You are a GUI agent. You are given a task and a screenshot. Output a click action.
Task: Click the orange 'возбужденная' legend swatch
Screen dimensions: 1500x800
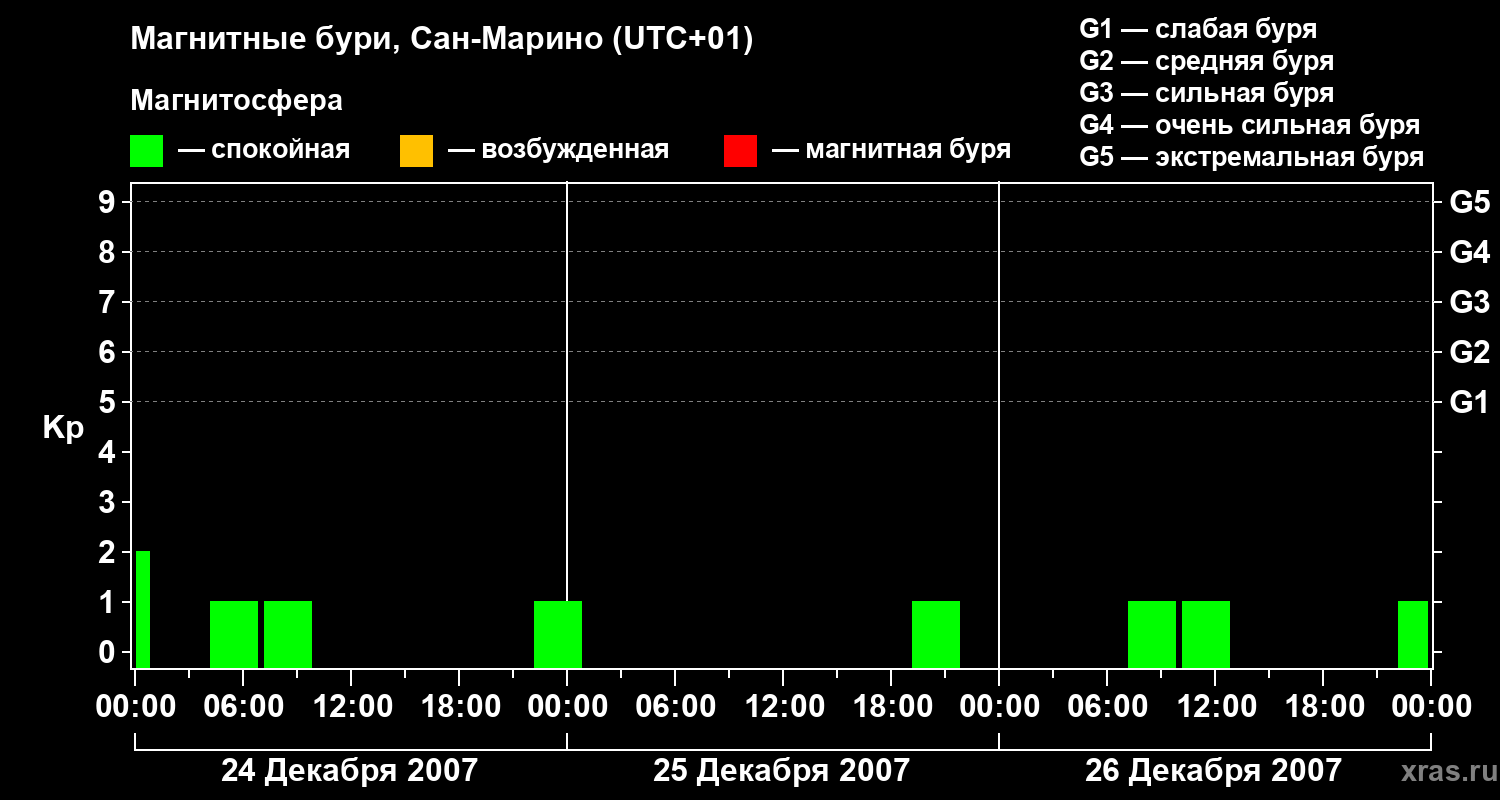click(x=416, y=151)
